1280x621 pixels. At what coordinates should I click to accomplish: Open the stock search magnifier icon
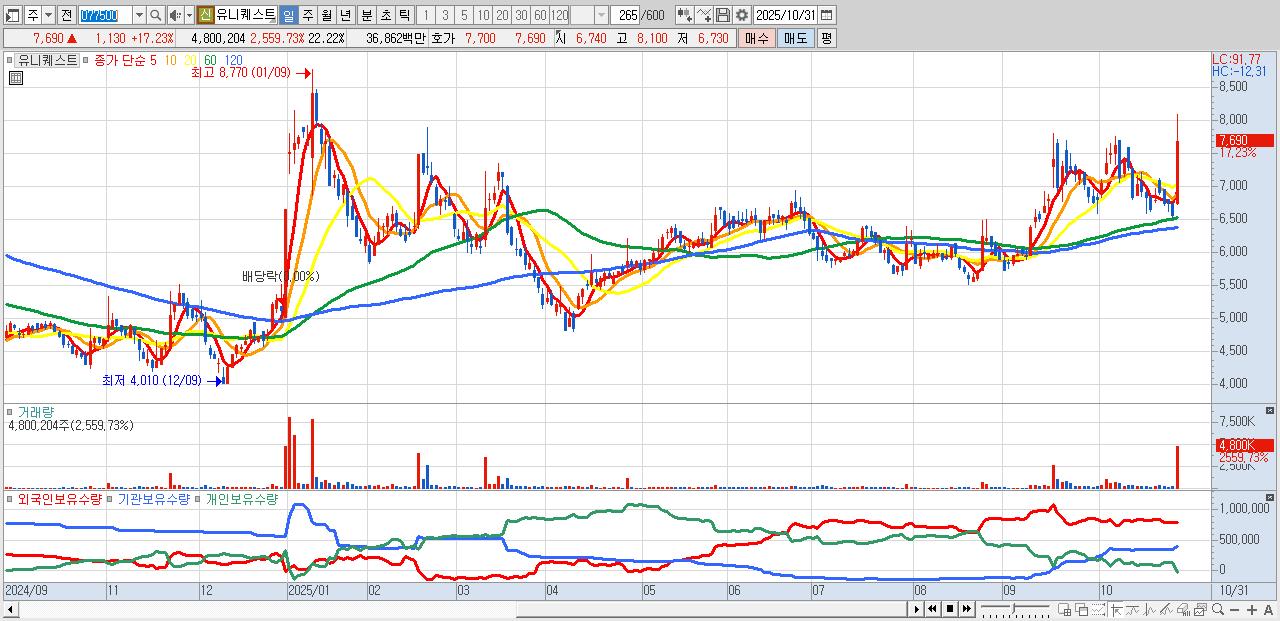pos(155,15)
